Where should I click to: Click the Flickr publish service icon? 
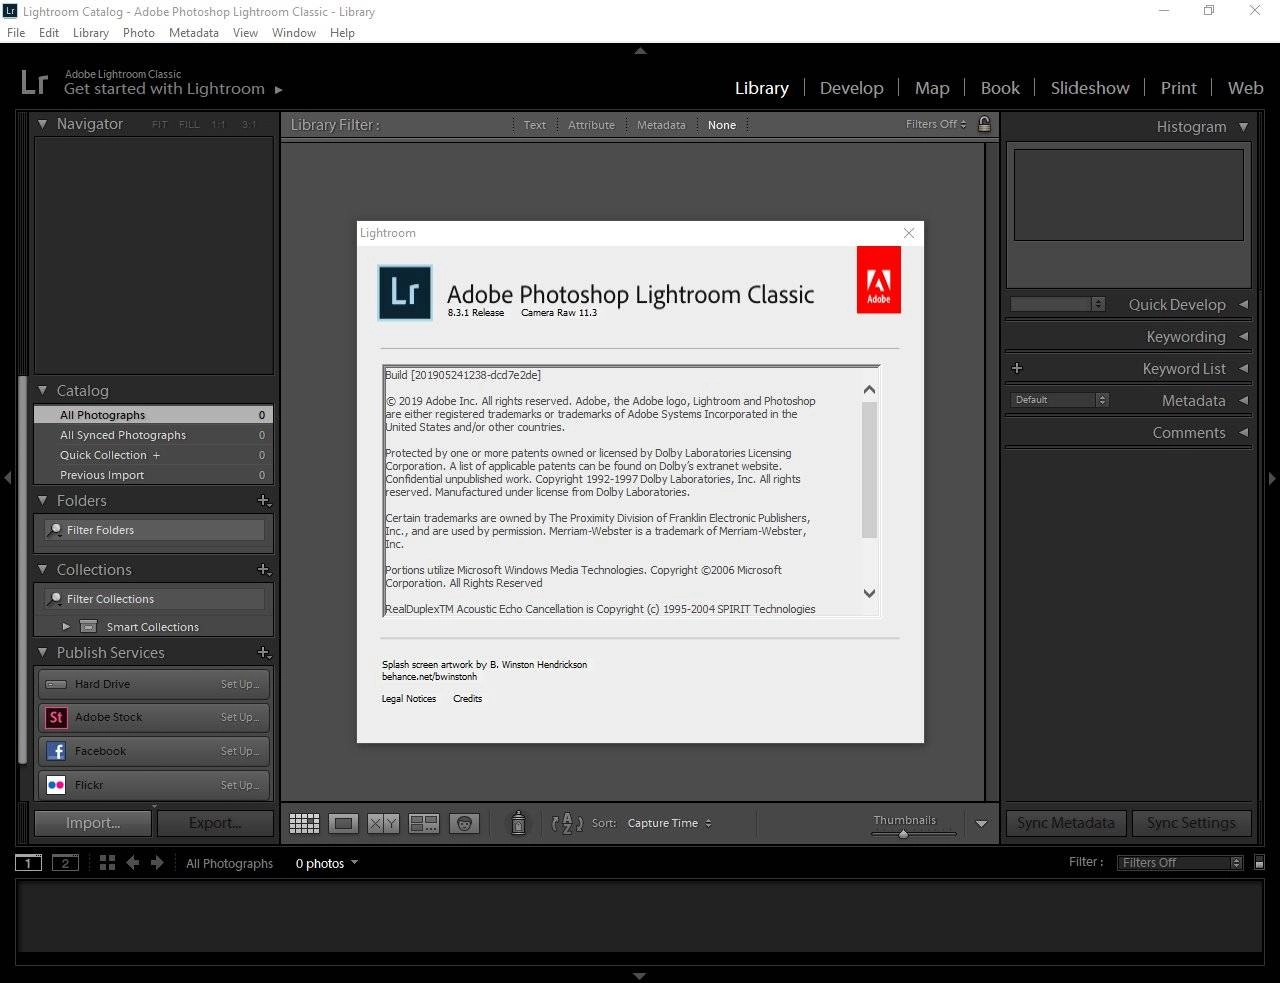point(56,785)
